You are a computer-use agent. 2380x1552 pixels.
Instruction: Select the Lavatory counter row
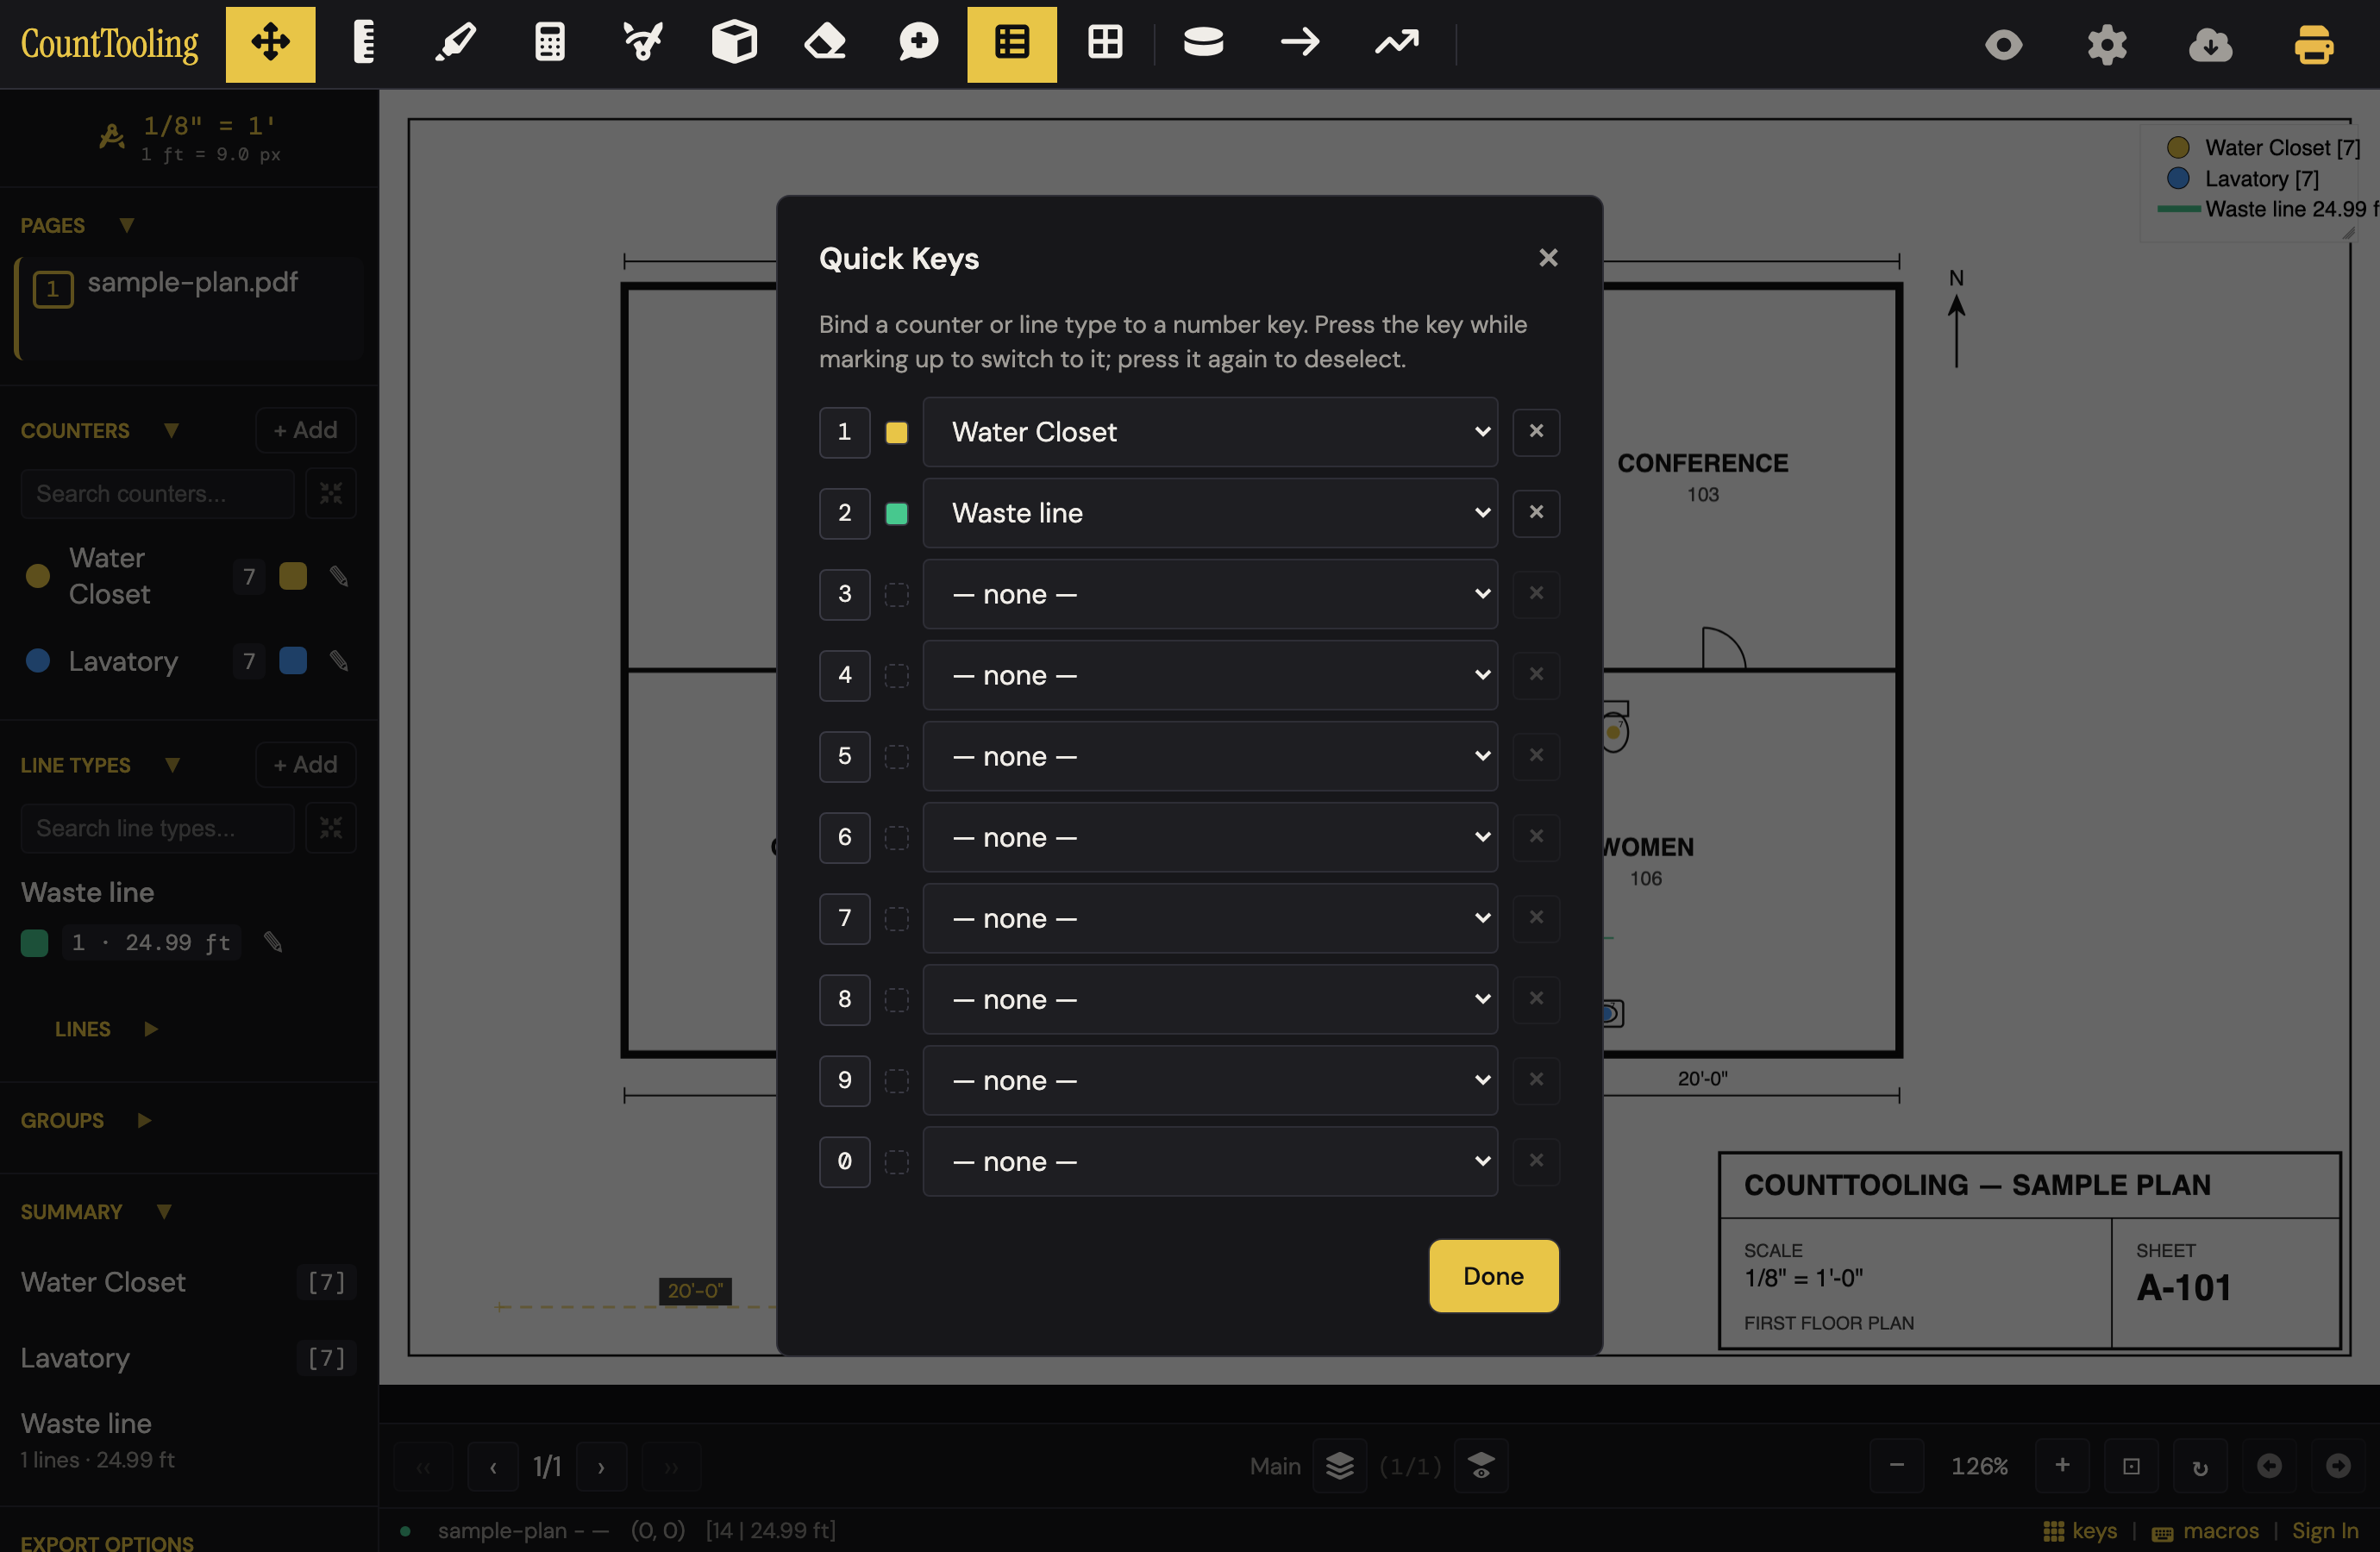pos(189,661)
